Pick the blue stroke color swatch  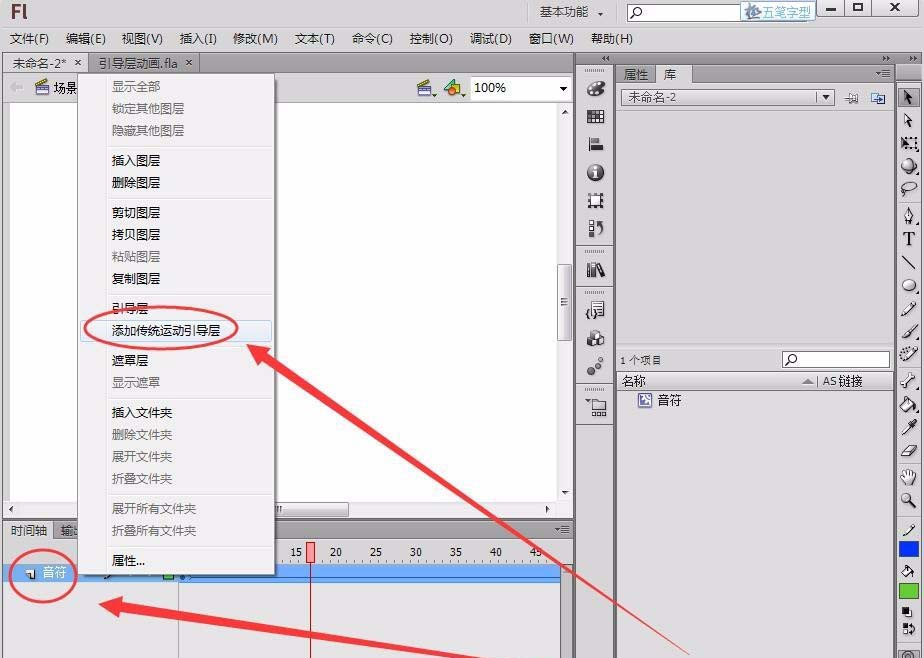(908, 549)
